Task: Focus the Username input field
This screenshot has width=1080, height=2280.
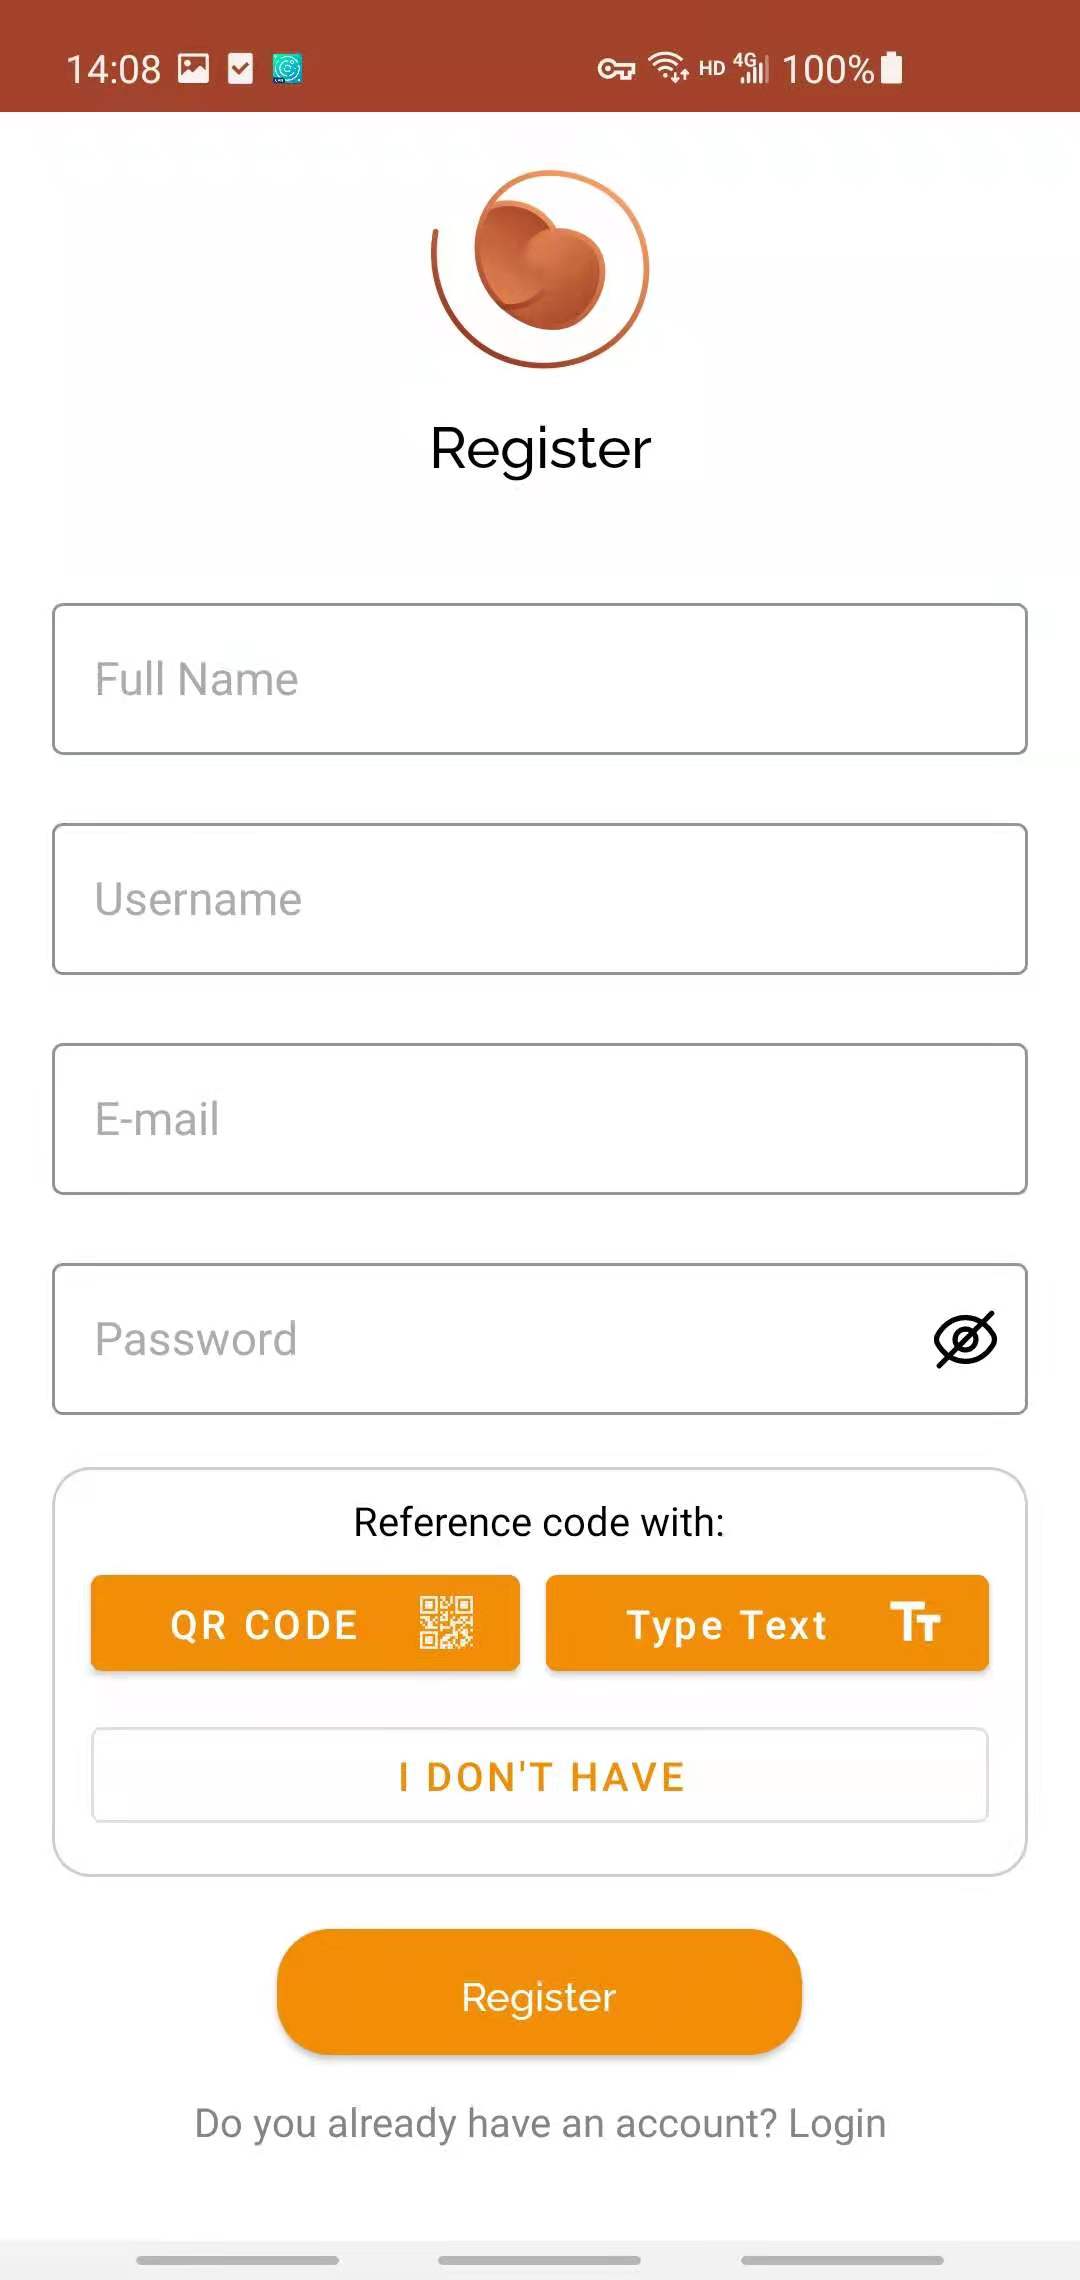Action: click(x=540, y=899)
